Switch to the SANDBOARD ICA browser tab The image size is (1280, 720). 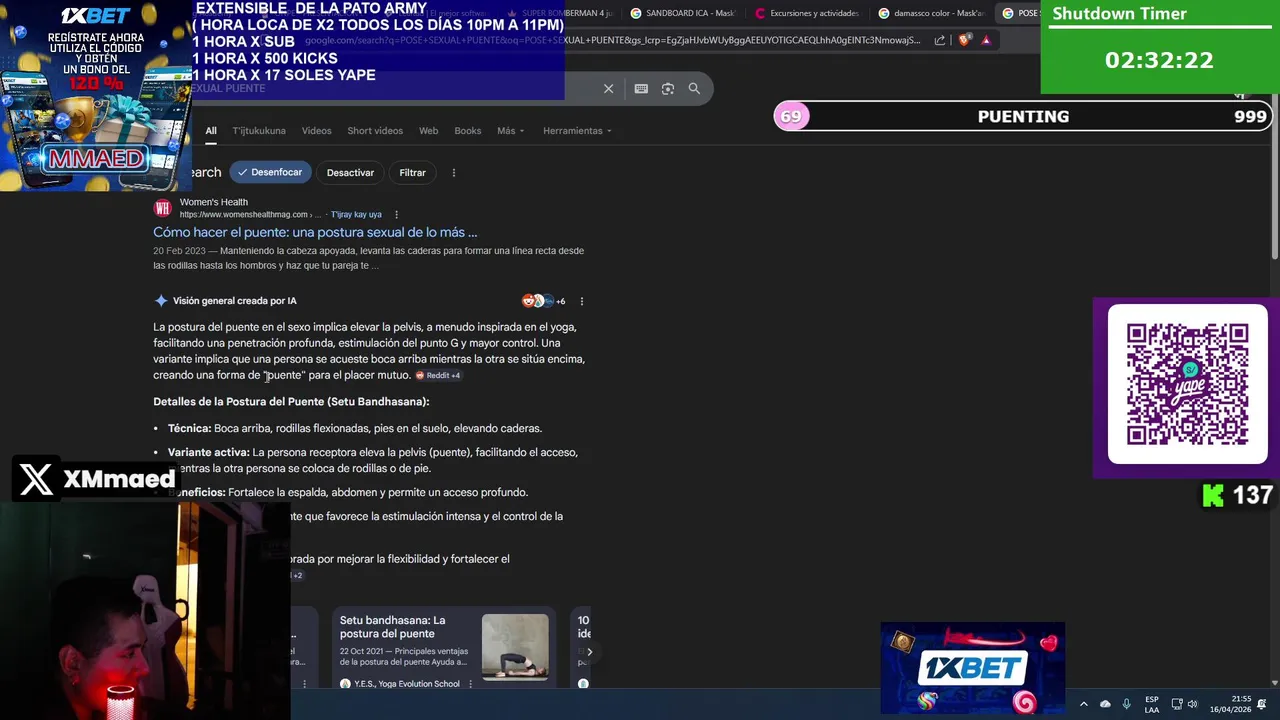point(682,13)
